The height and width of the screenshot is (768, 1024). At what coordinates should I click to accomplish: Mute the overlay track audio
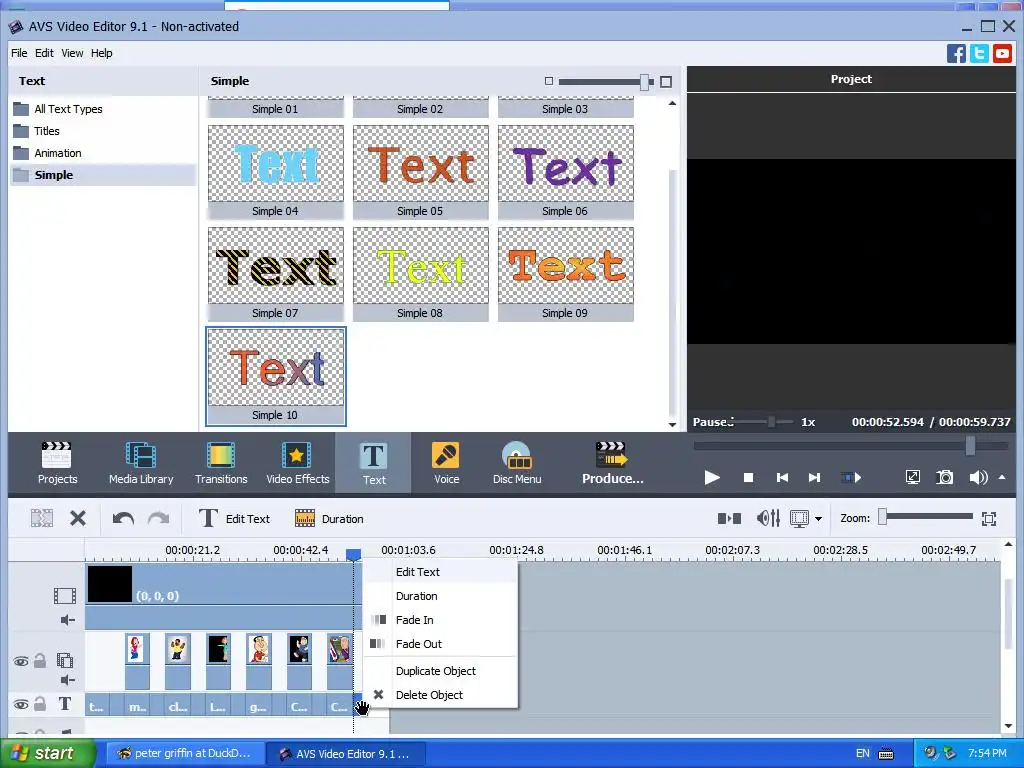[x=67, y=680]
